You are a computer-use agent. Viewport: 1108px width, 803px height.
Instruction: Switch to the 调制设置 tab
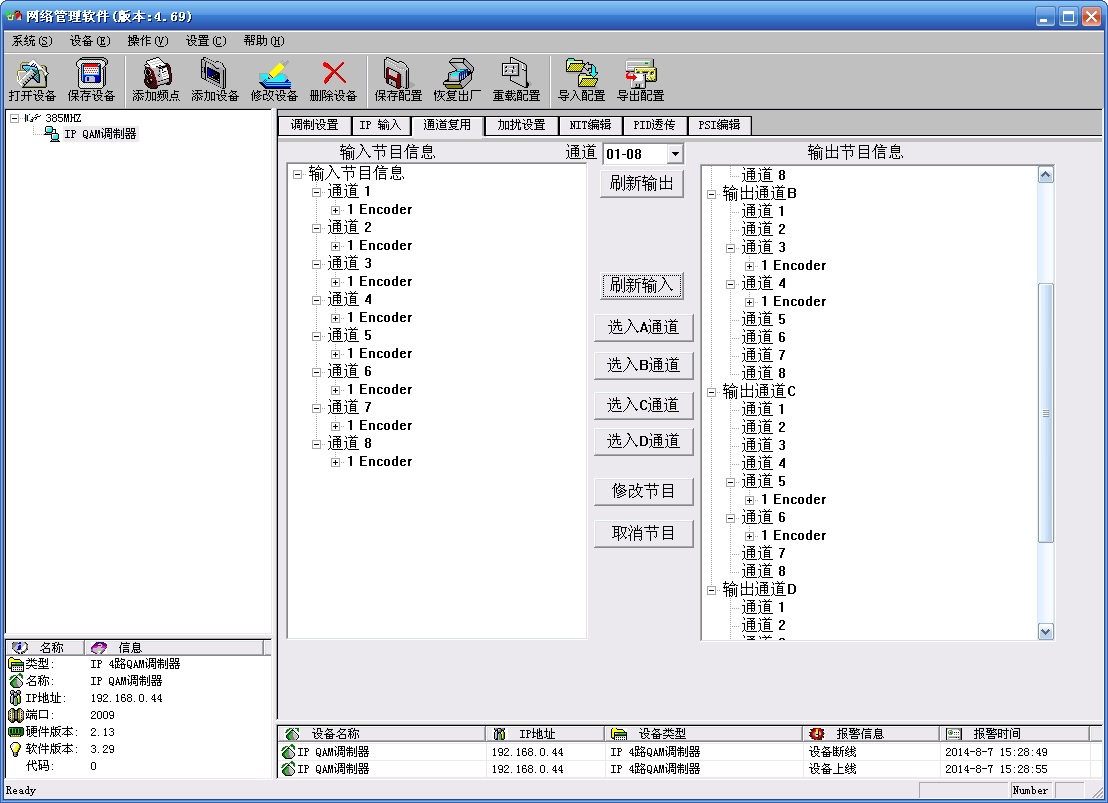tap(314, 125)
